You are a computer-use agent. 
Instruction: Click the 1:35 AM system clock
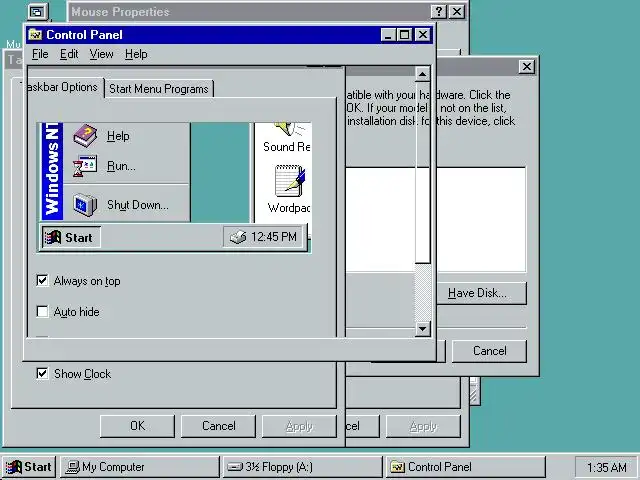click(606, 467)
